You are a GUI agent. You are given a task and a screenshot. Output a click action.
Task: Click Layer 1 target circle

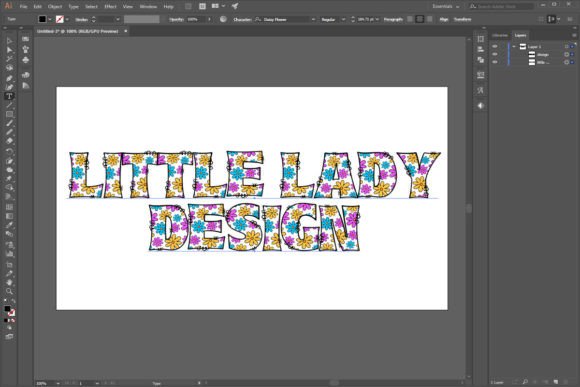coord(566,46)
